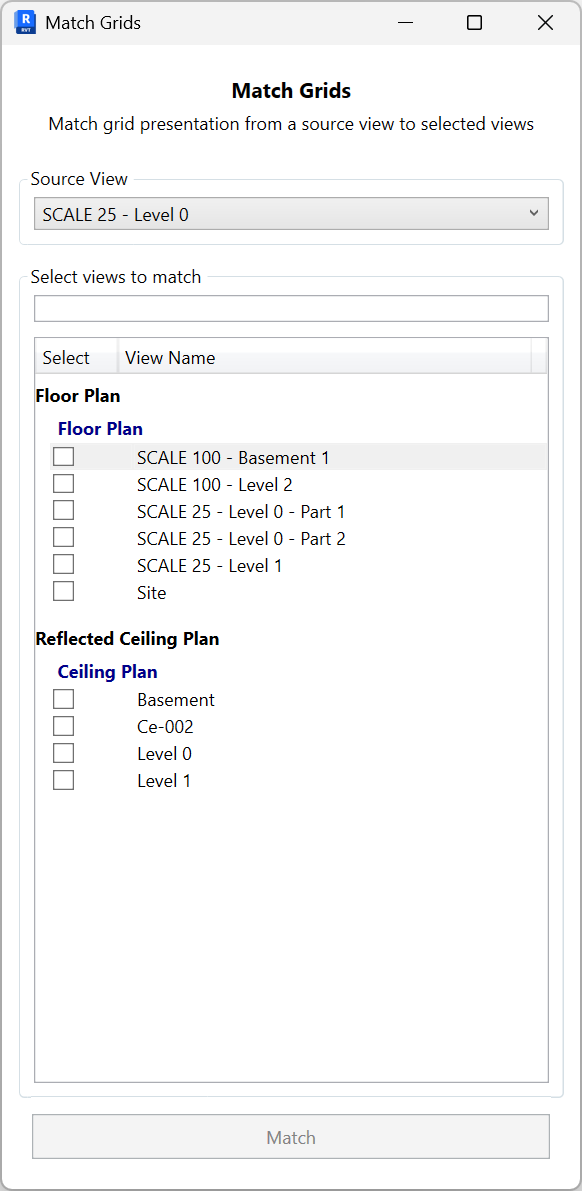The height and width of the screenshot is (1191, 582).
Task: Check the Ce-002 checkbox
Action: click(x=63, y=725)
